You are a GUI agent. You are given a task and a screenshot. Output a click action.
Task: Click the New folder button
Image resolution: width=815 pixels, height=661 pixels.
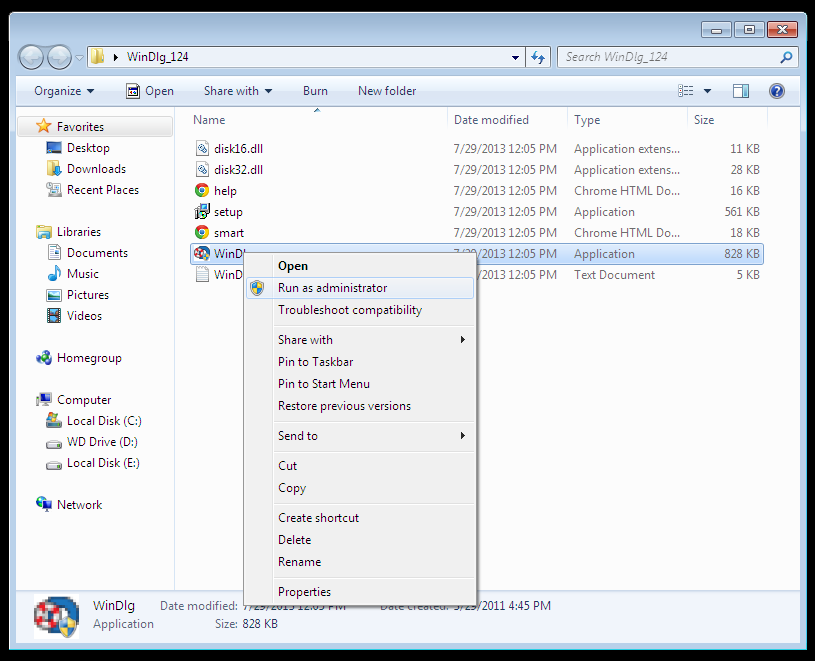coord(387,91)
